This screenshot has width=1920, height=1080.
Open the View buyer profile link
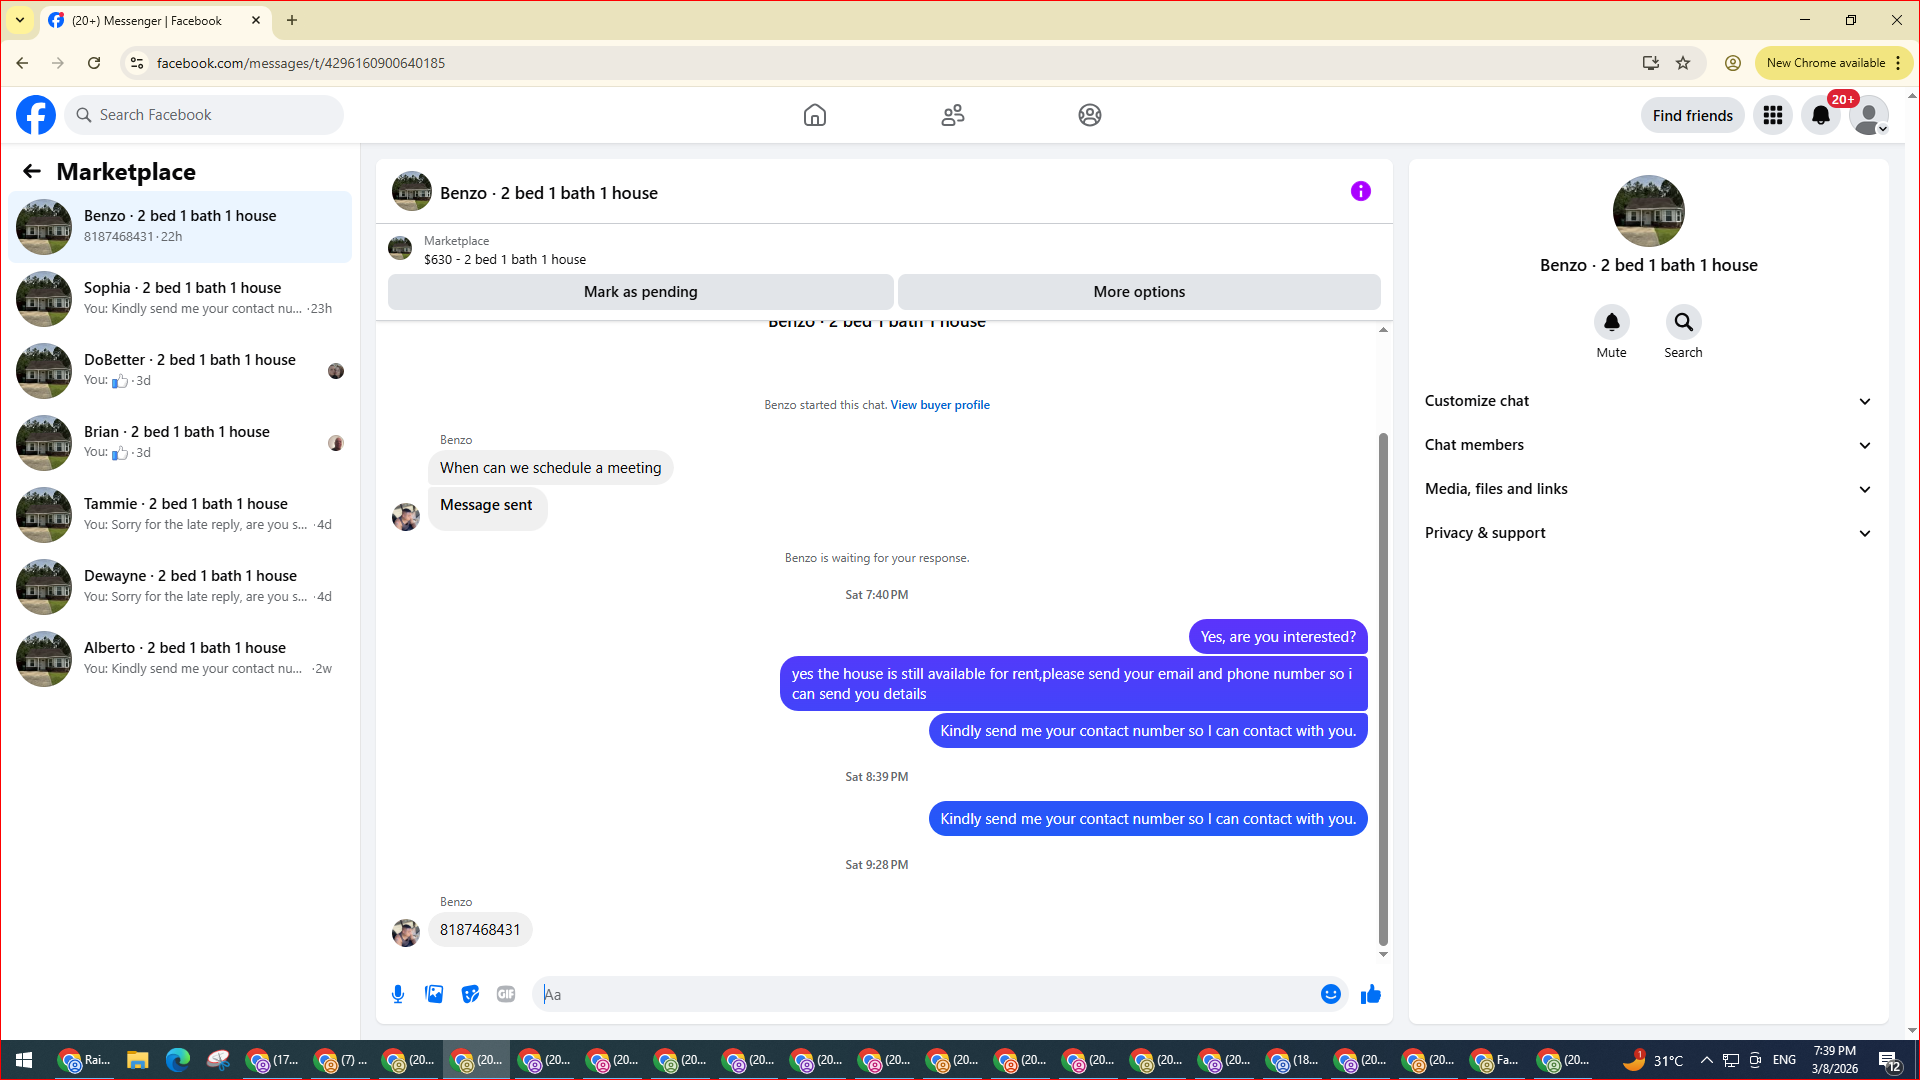click(939, 405)
